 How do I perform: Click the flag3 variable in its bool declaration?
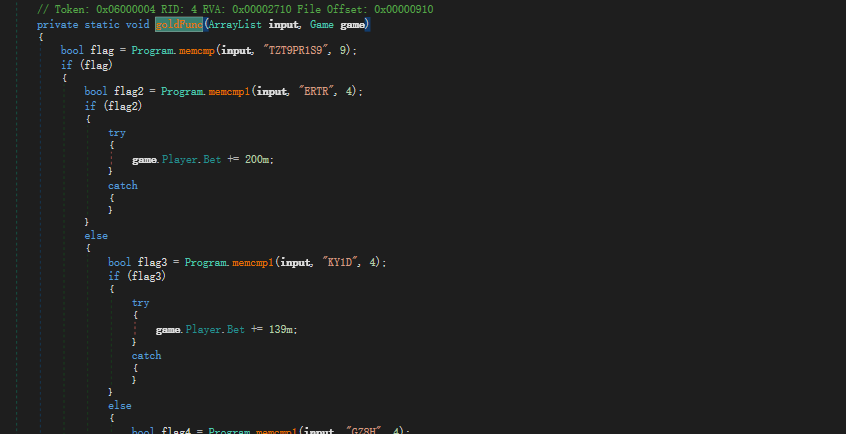pyautogui.click(x=153, y=262)
